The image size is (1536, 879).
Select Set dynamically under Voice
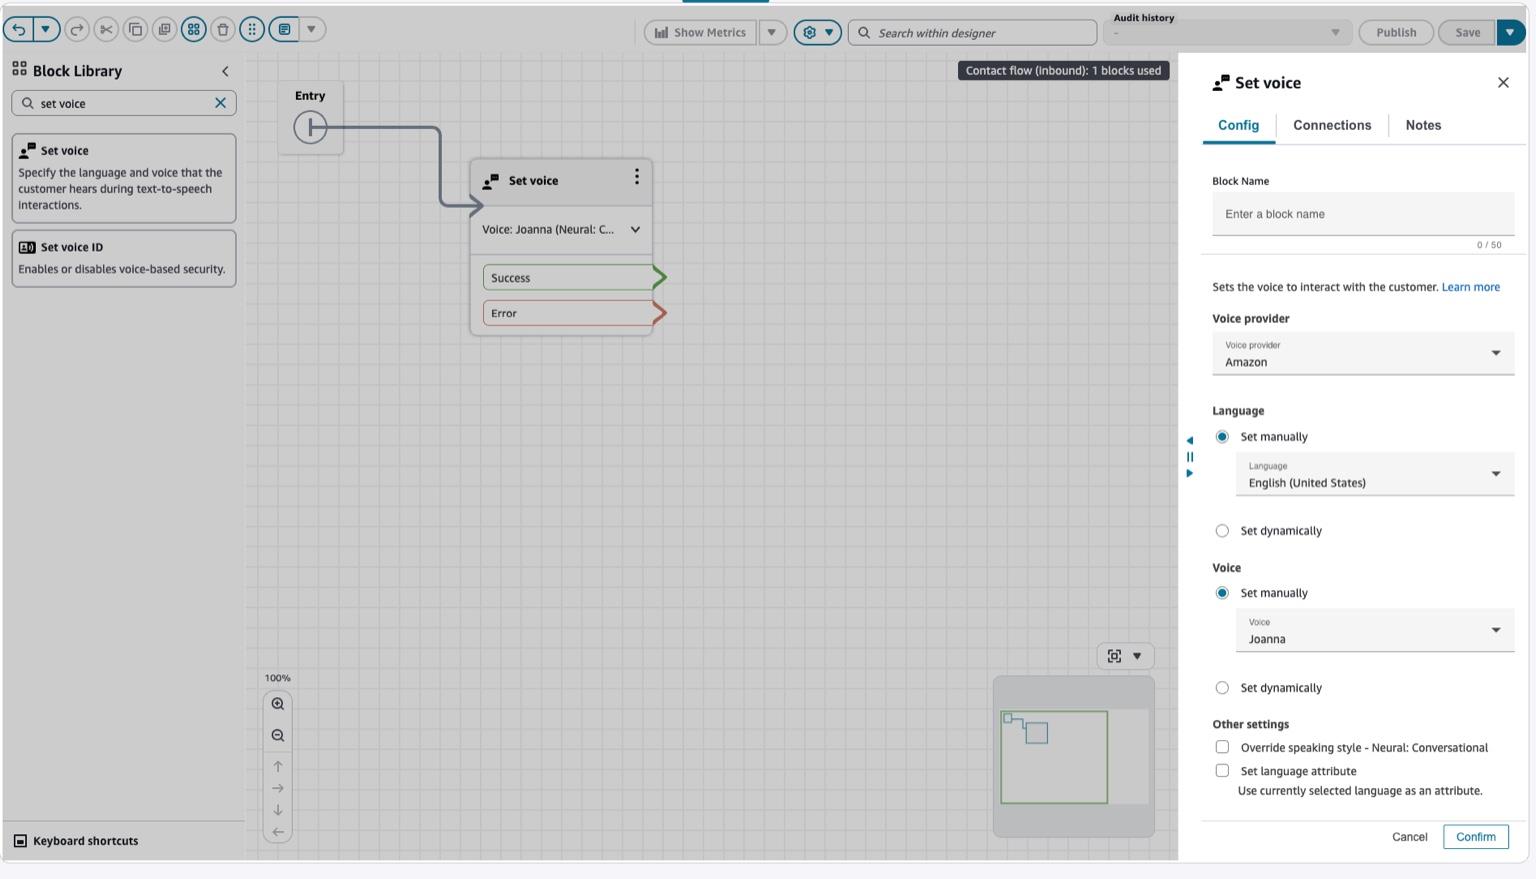(x=1222, y=688)
